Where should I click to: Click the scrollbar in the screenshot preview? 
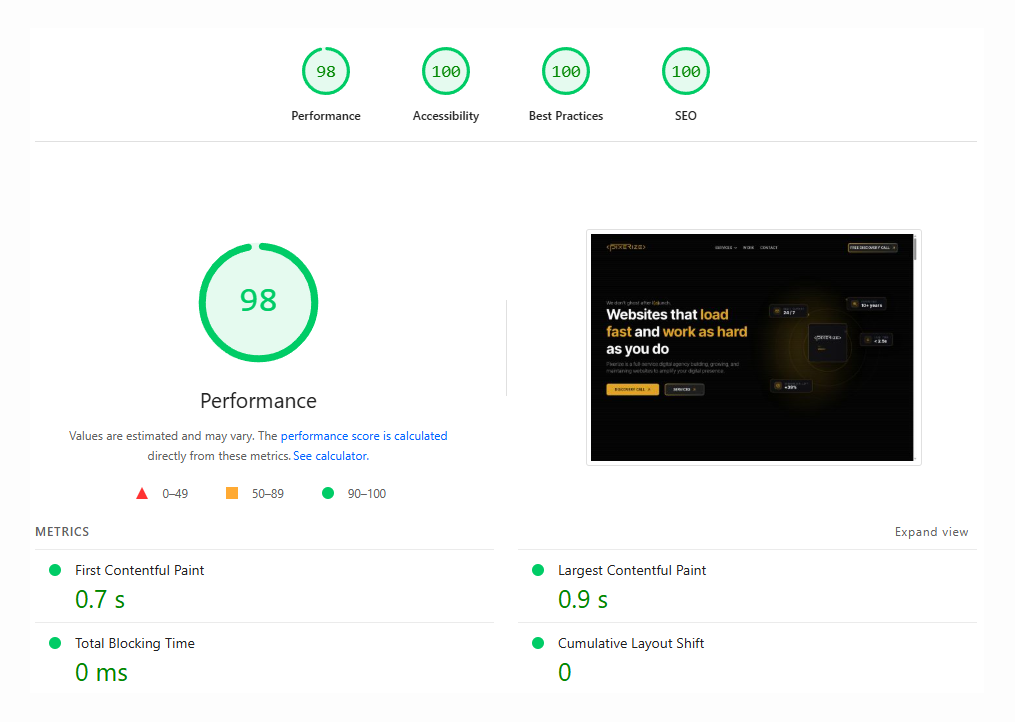click(915, 250)
